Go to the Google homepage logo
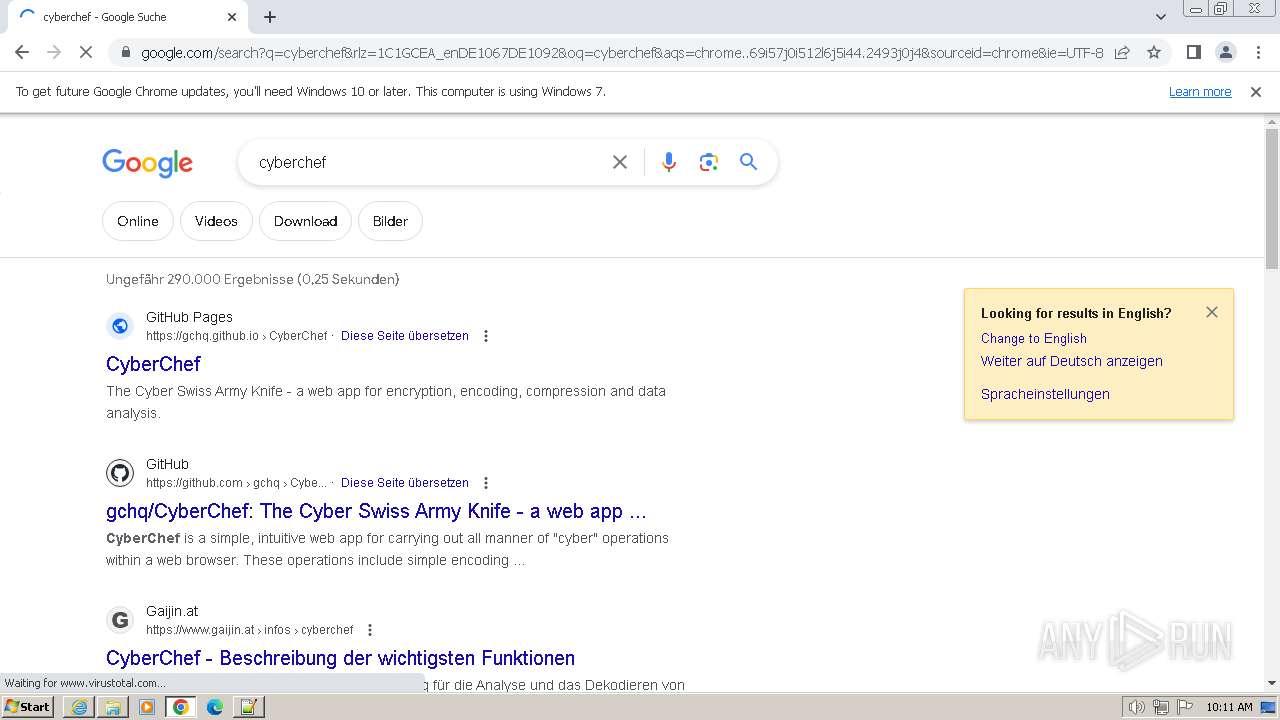Viewport: 1280px width, 720px height. pyautogui.click(x=147, y=163)
